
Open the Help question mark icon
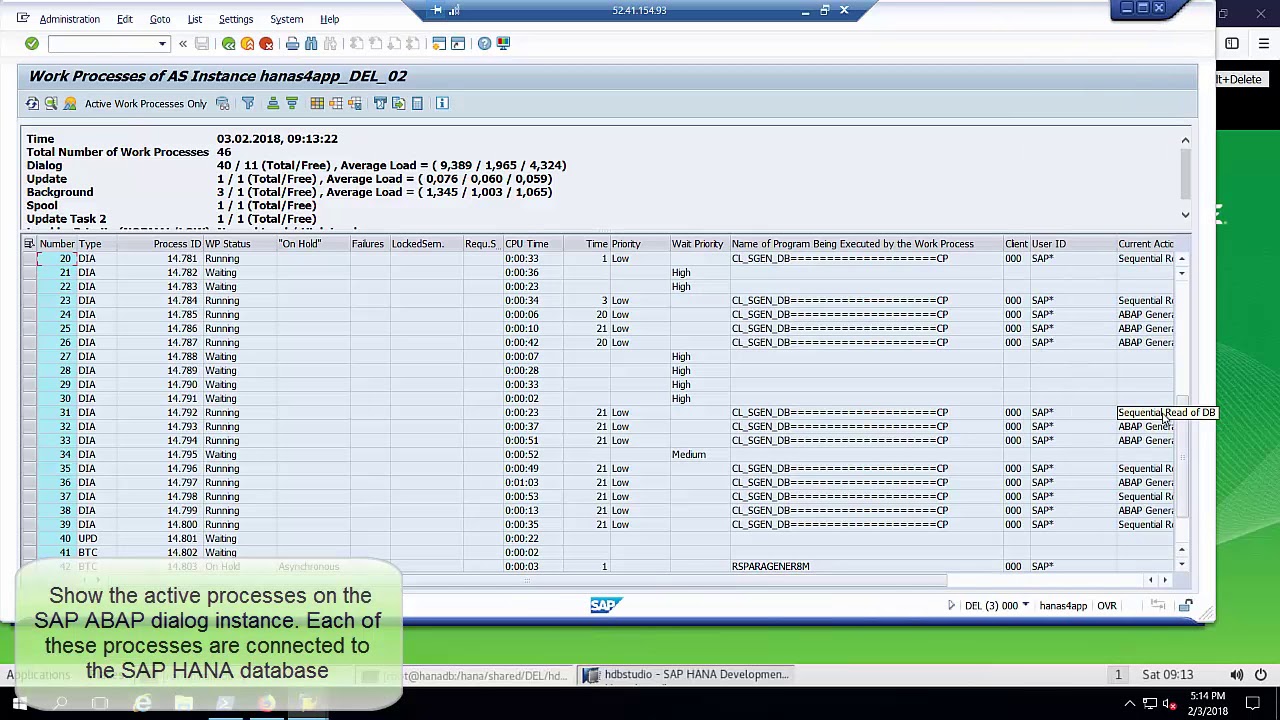point(484,43)
